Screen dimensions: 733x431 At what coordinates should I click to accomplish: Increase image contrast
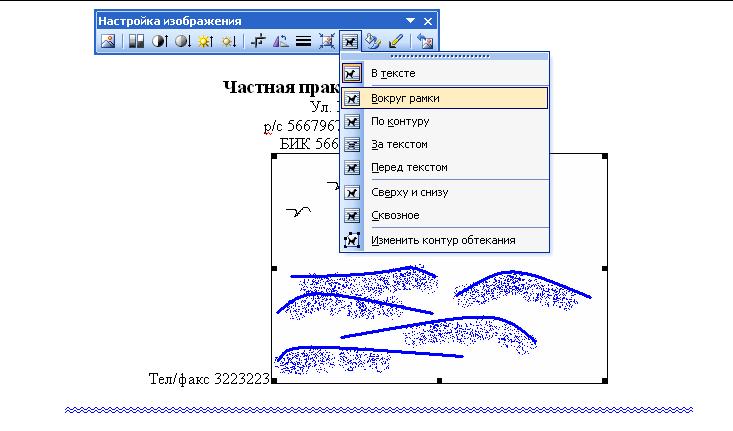click(x=159, y=41)
